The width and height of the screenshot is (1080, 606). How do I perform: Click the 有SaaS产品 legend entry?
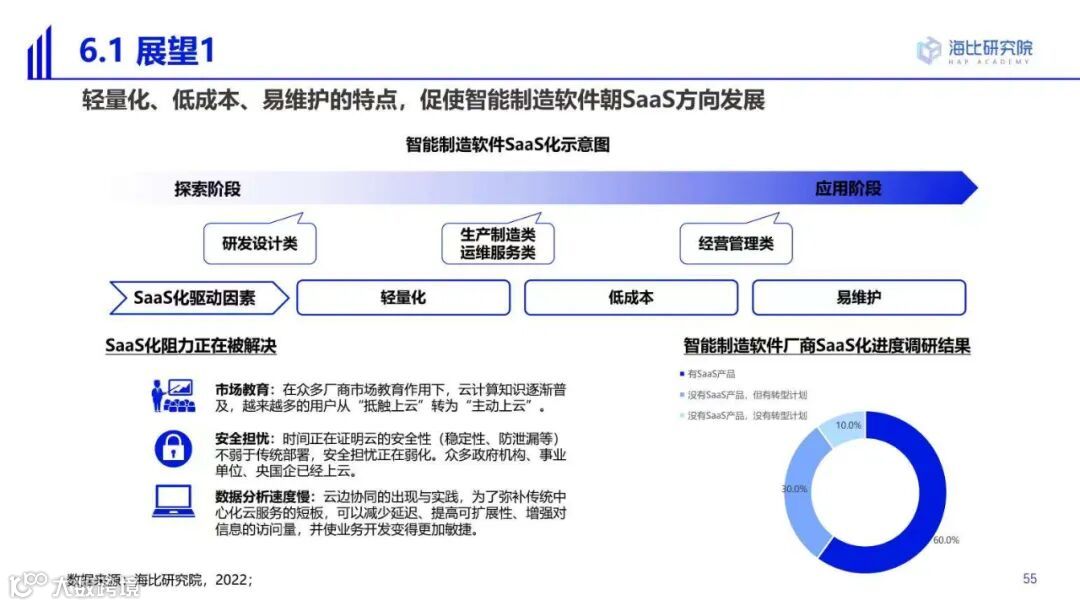707,374
